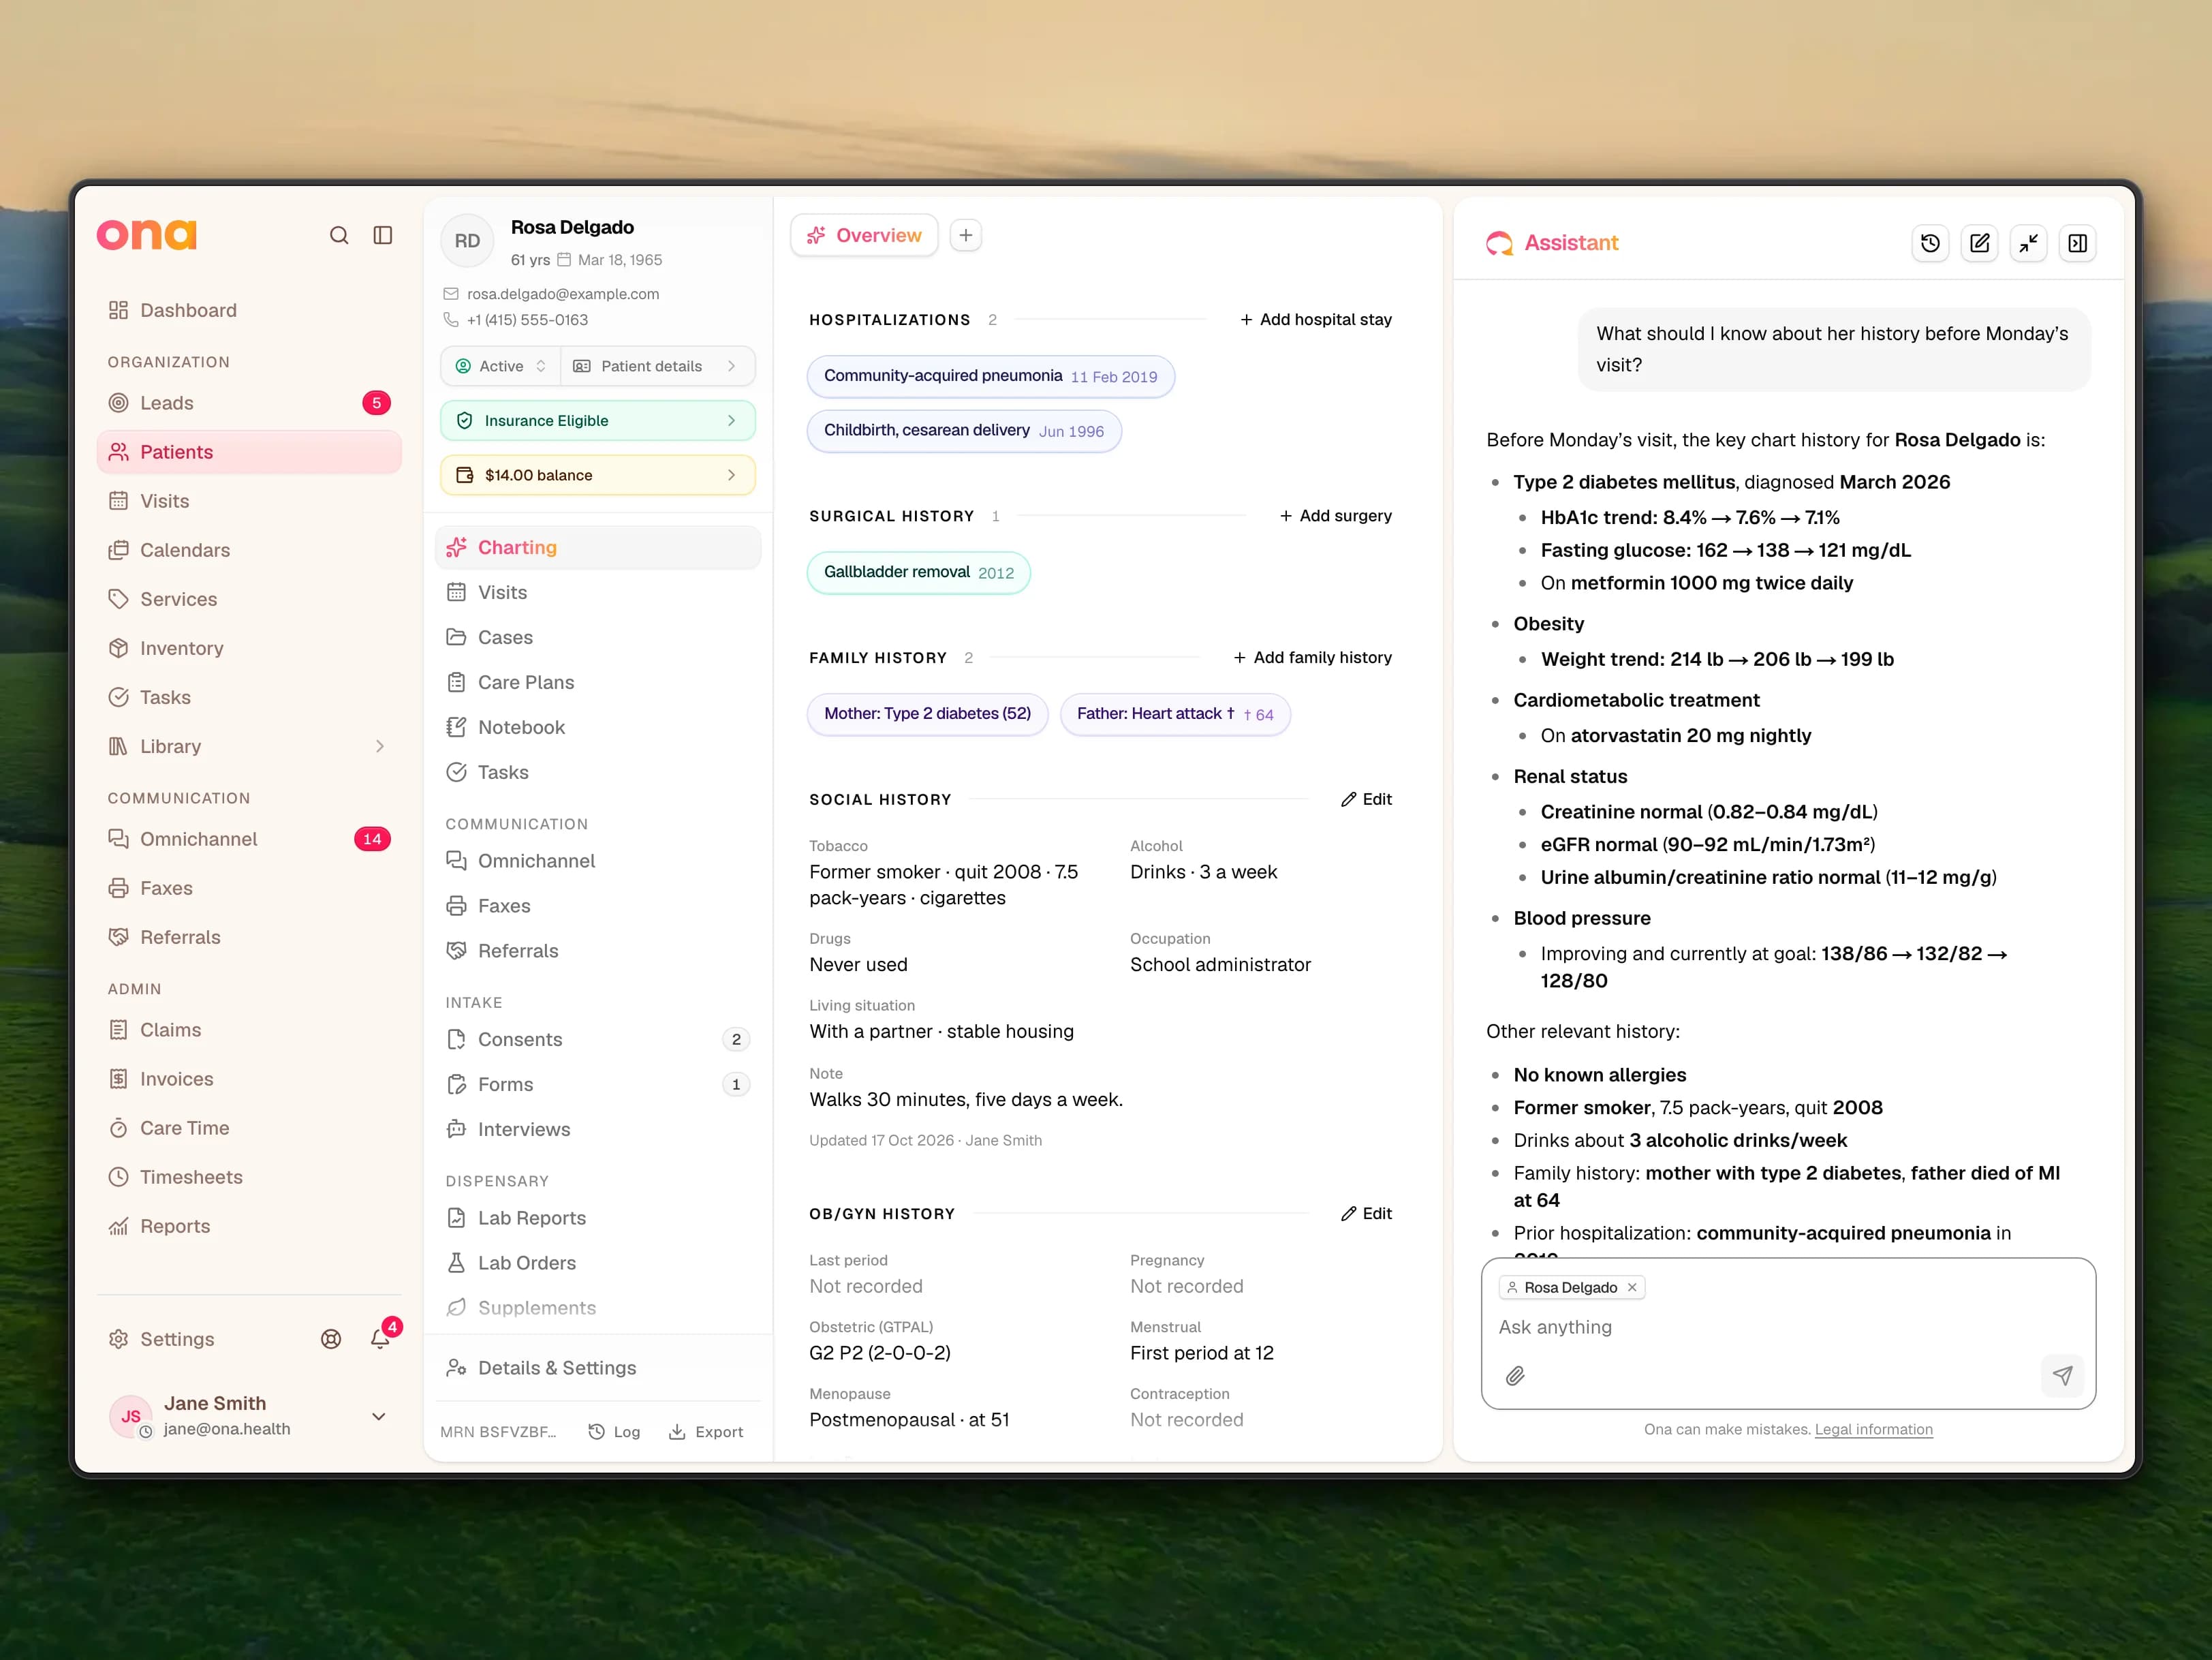Expand Patient details
The width and height of the screenshot is (2212, 1660).
coord(657,366)
